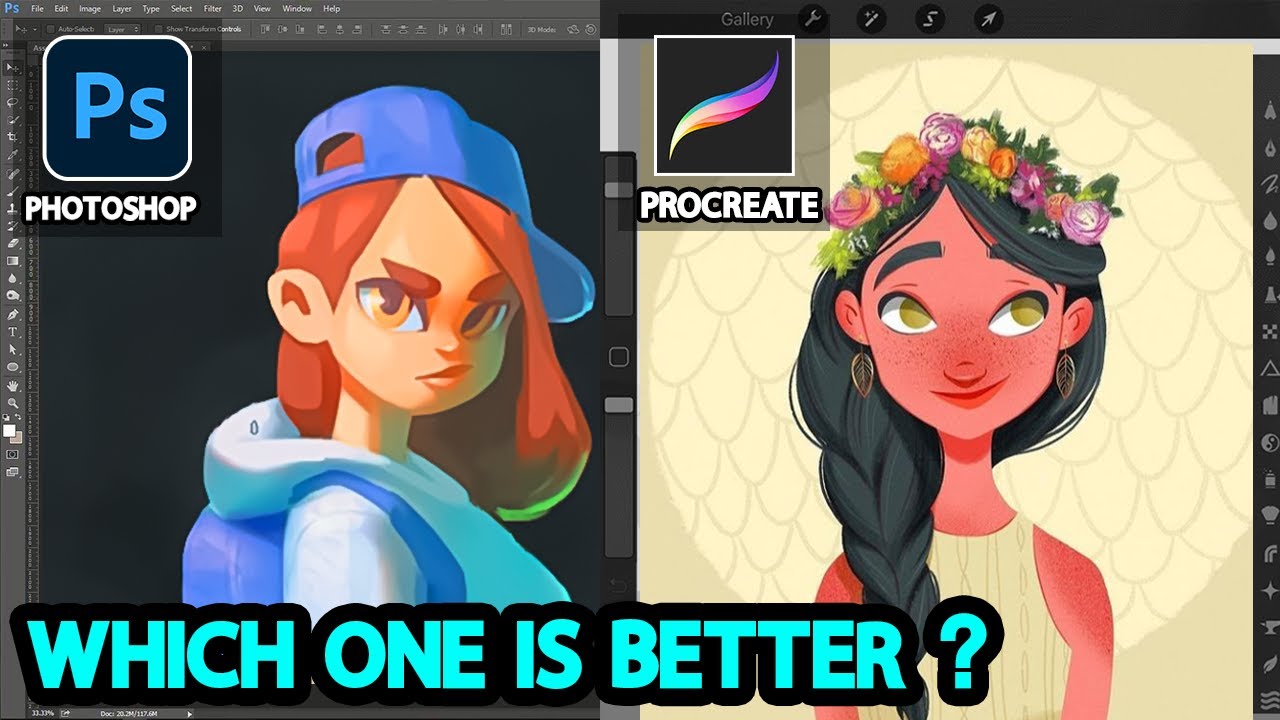This screenshot has height=720, width=1280.
Task: Select the Gradient tool
Action: pos(13,261)
